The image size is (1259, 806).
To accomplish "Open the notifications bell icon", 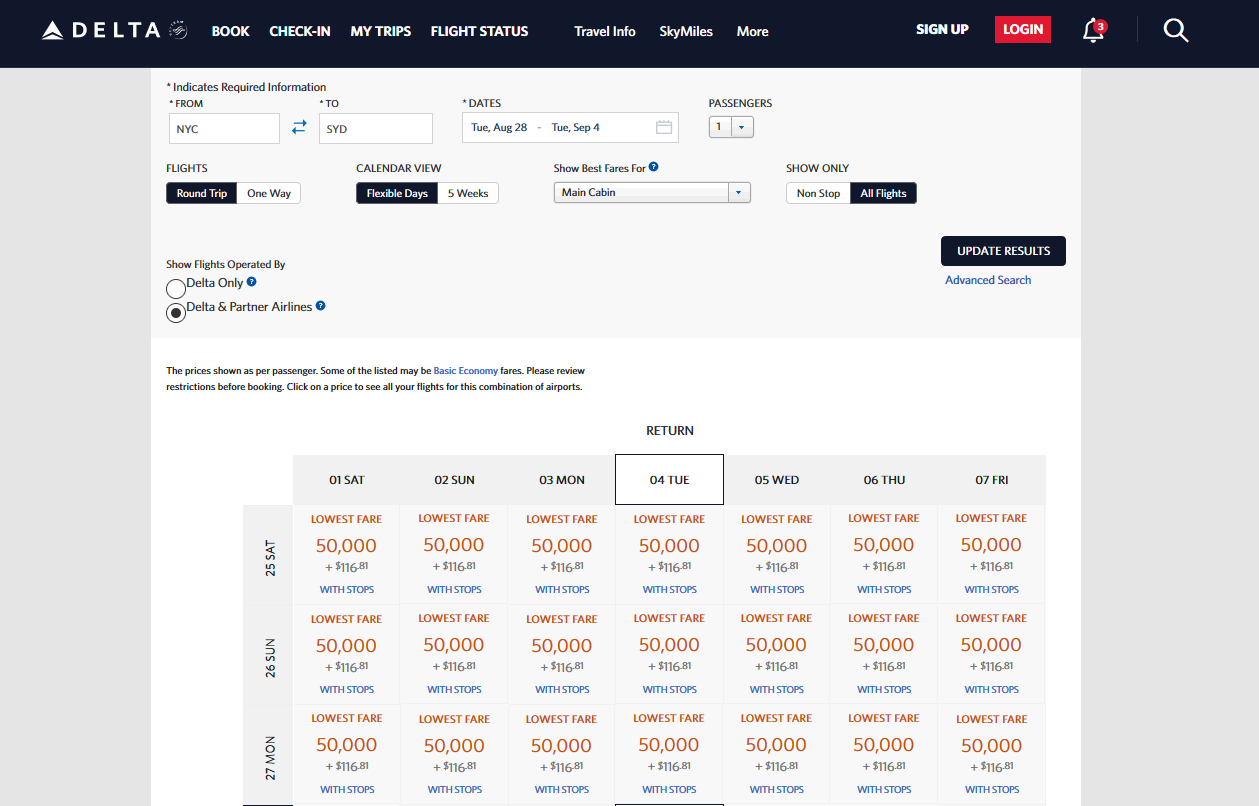I will click(1093, 31).
